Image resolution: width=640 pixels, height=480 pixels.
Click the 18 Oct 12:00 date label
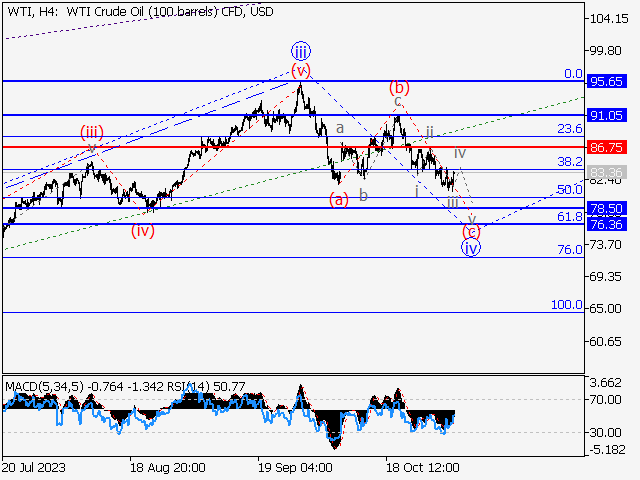tap(423, 467)
